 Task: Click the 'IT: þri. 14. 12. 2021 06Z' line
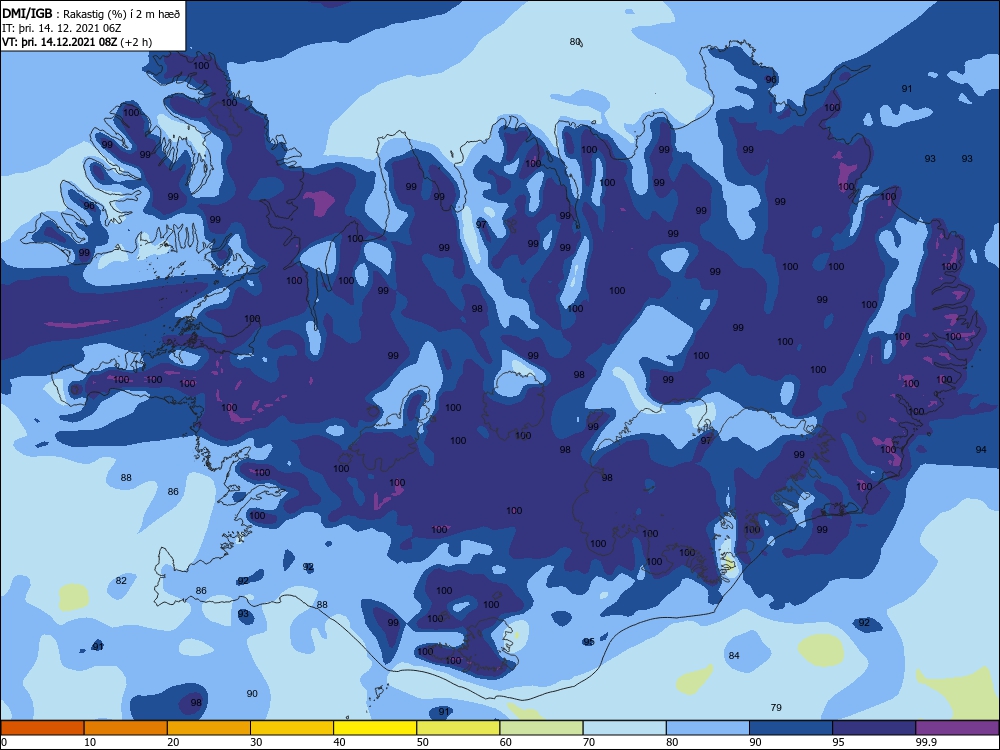(x=61, y=28)
